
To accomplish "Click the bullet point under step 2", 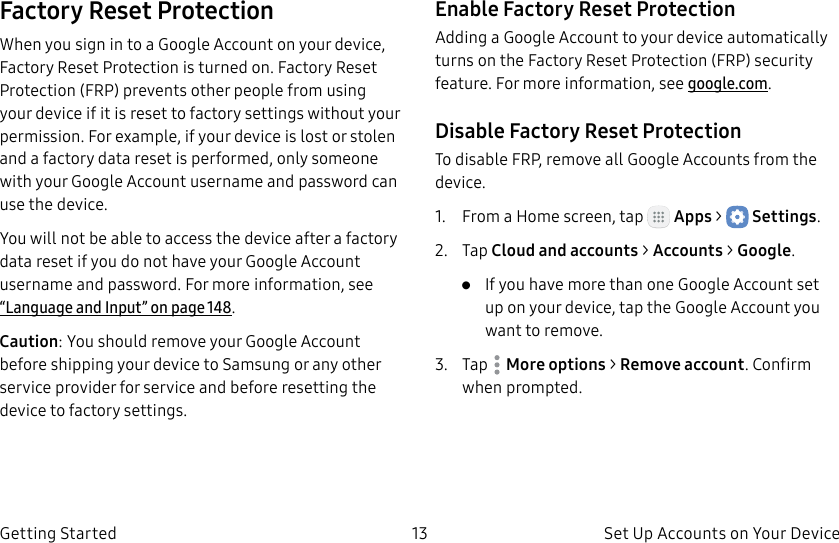I will point(466,286).
